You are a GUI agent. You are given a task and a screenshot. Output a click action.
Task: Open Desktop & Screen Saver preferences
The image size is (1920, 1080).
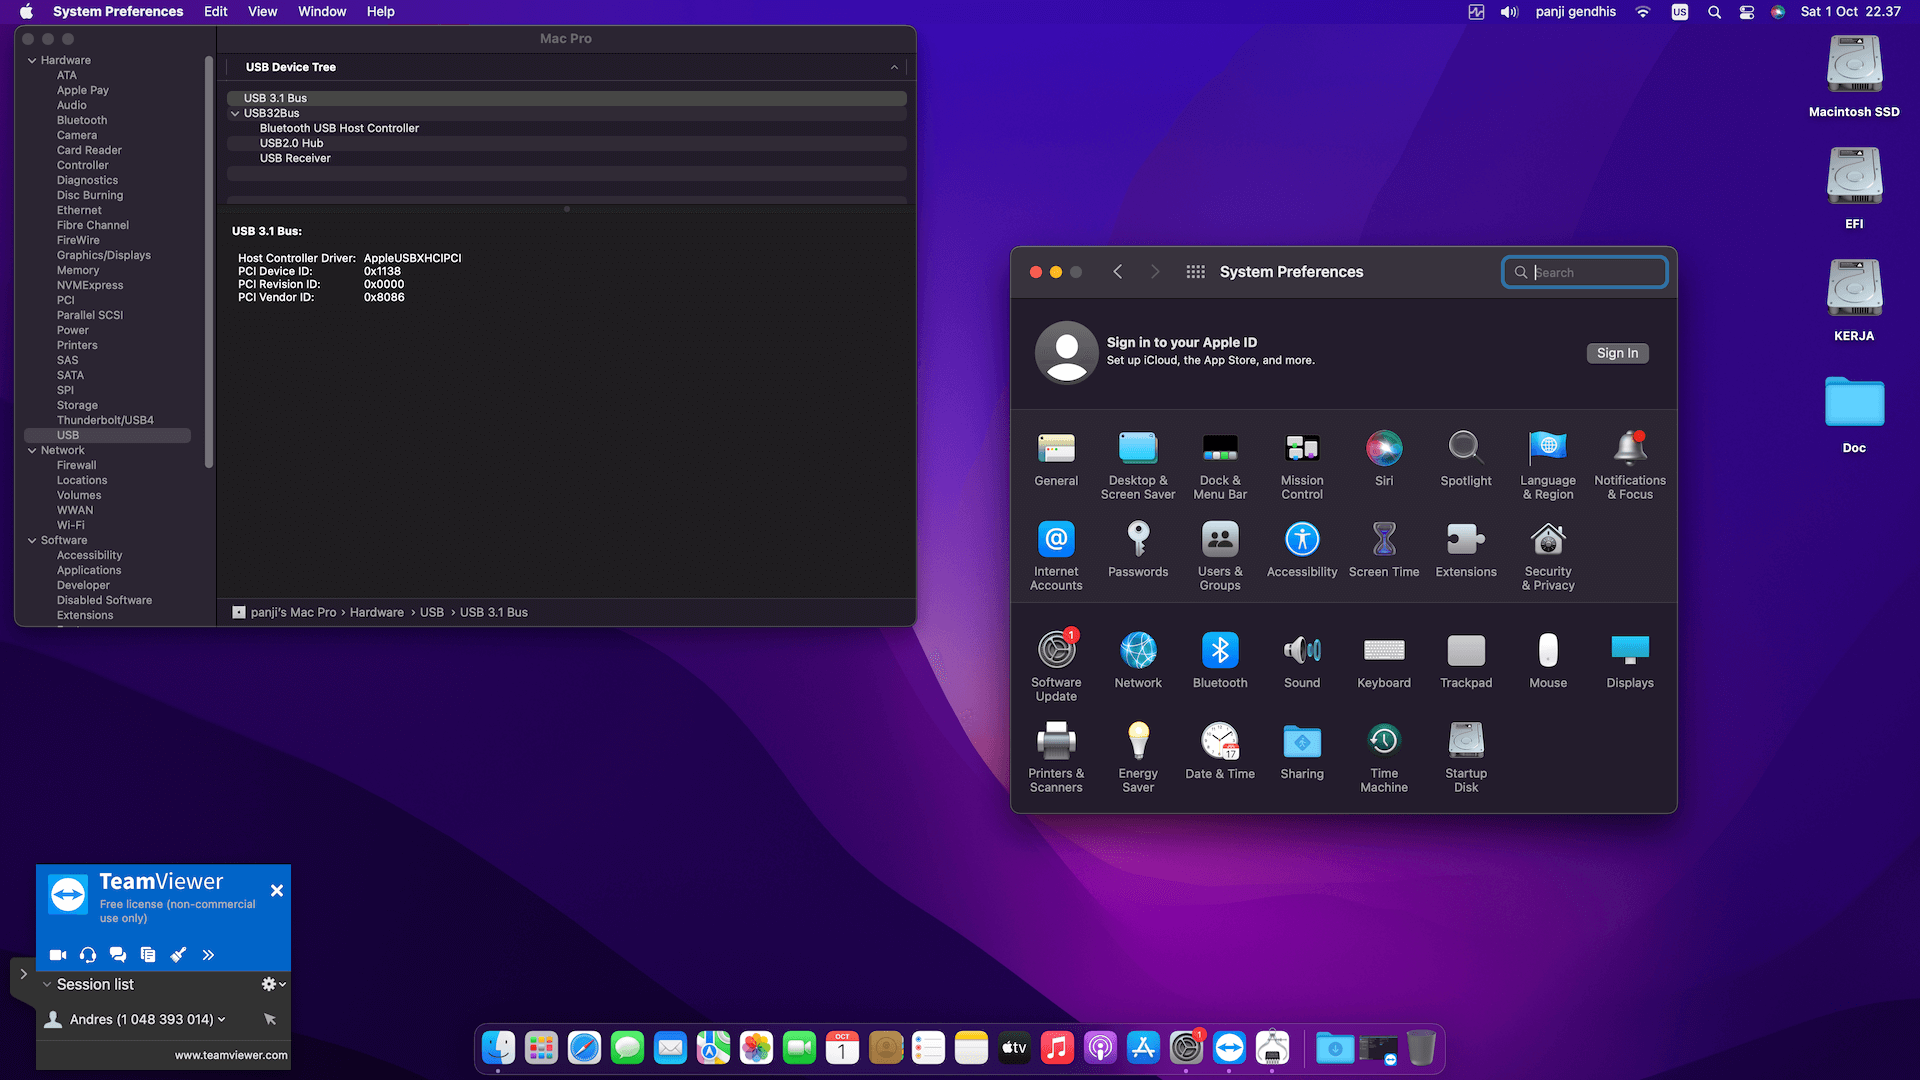point(1138,465)
